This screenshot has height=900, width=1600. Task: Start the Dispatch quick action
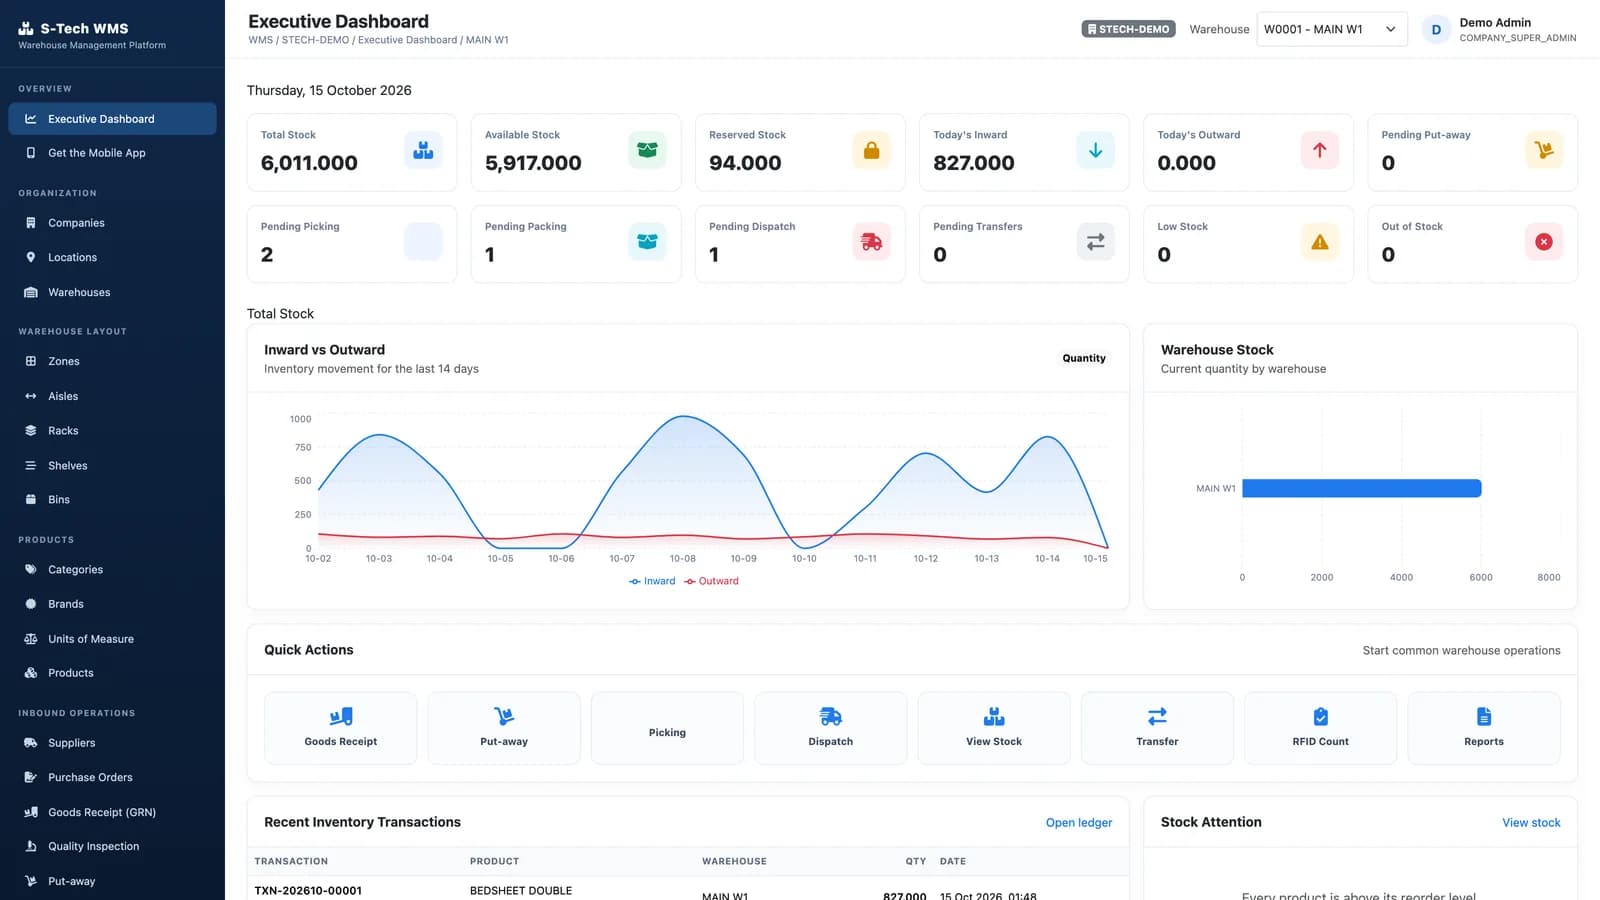[831, 728]
